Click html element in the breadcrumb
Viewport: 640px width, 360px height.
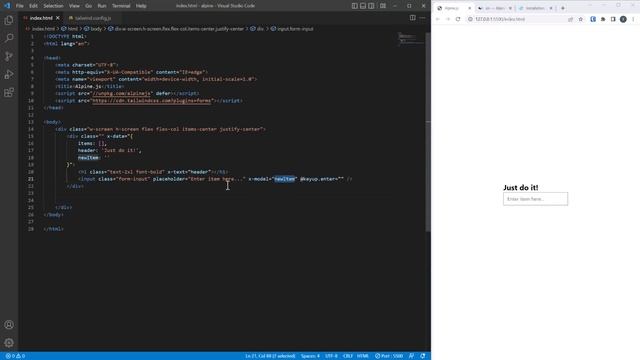69,29
